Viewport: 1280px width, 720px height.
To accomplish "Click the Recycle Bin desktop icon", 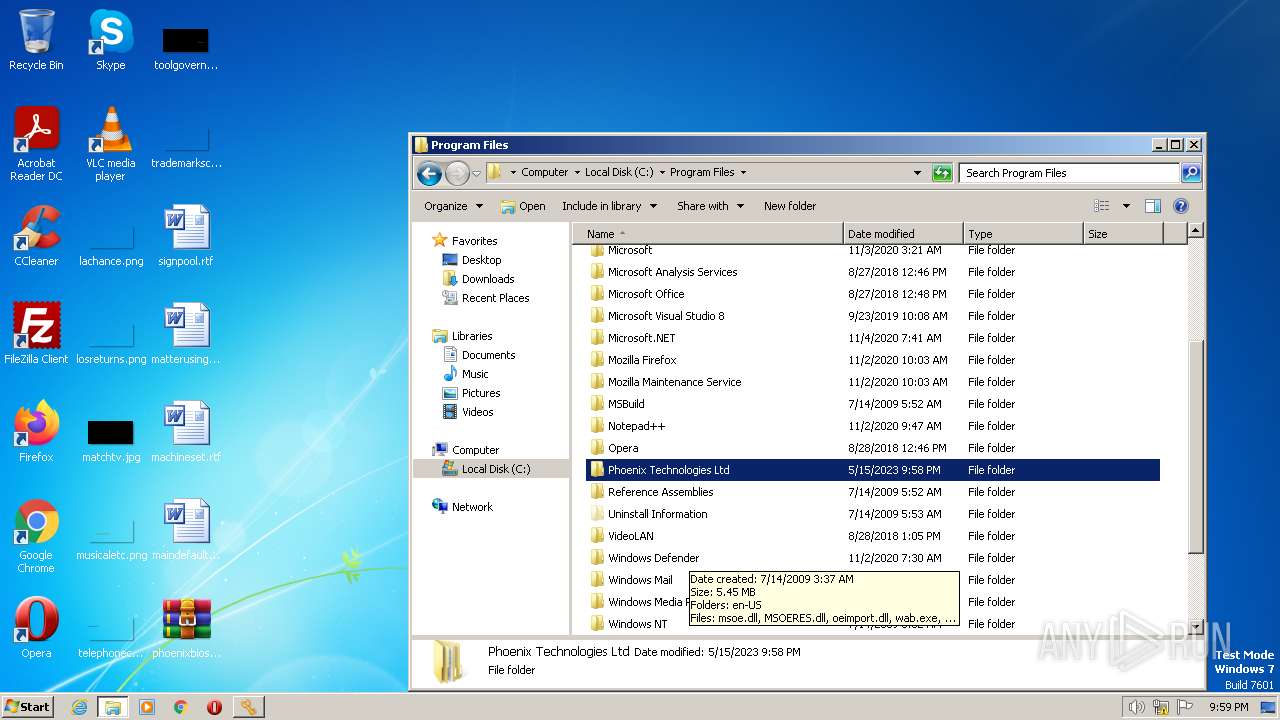I will 36,40.
